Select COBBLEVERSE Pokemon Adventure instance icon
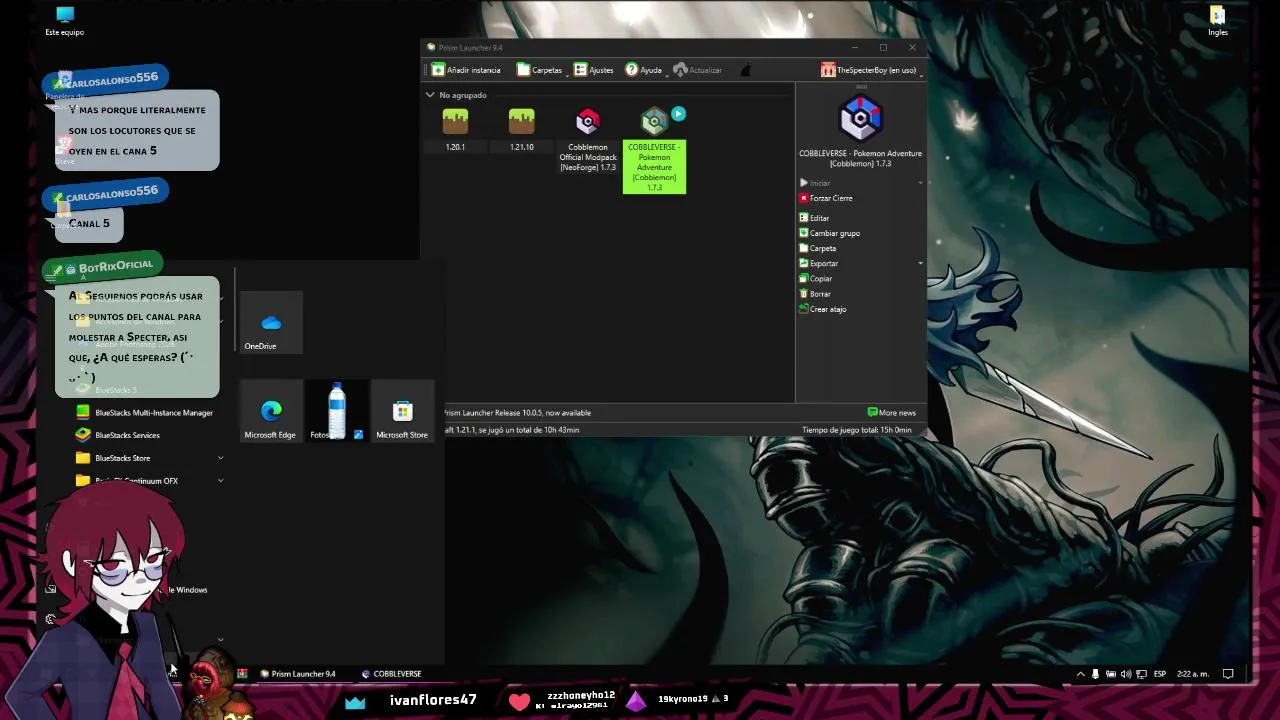Image resolution: width=1280 pixels, height=720 pixels. point(654,122)
